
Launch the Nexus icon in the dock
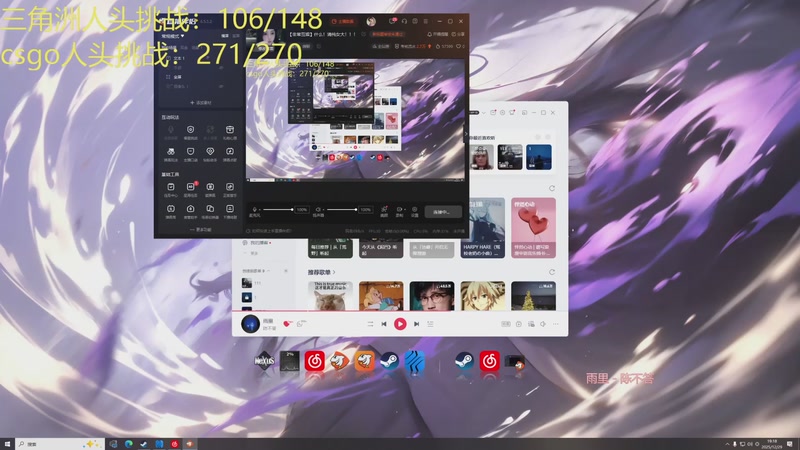click(x=264, y=361)
